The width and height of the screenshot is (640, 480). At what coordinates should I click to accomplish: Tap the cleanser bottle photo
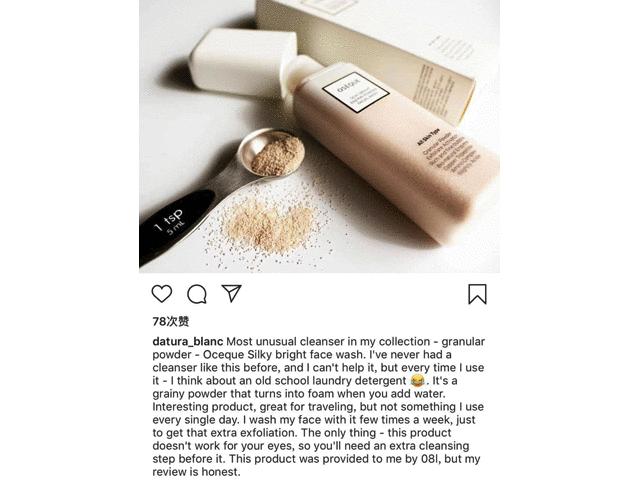coord(319,136)
